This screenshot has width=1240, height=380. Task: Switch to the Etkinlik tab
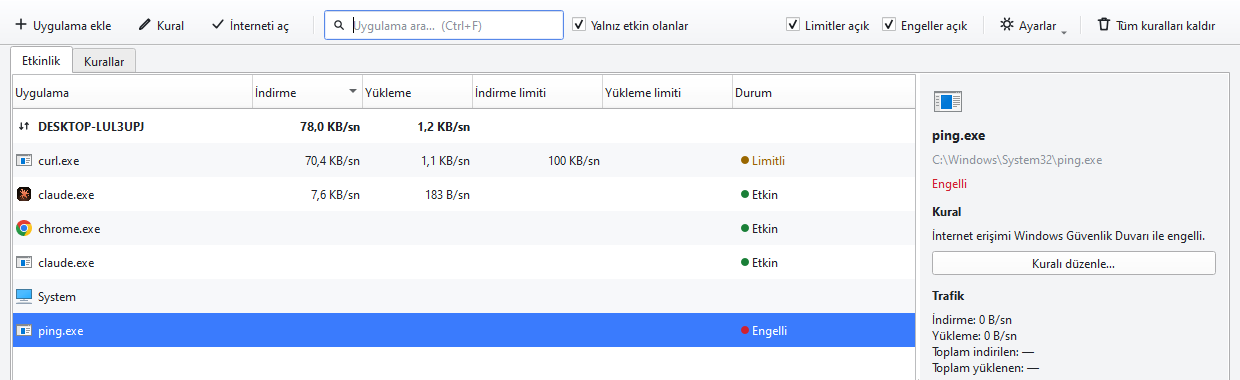pos(42,61)
